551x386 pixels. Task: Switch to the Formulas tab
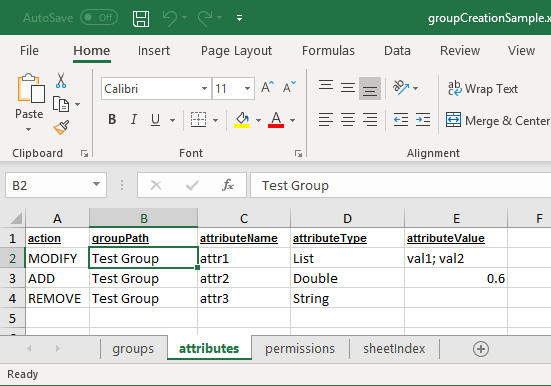click(328, 51)
